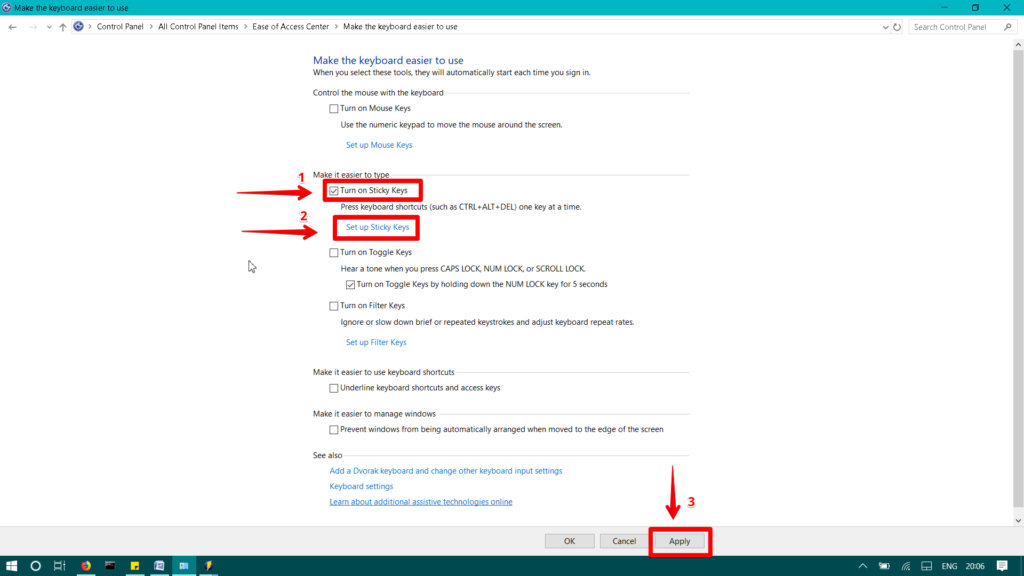Select All Control Panel Items breadcrumb

pyautogui.click(x=198, y=27)
